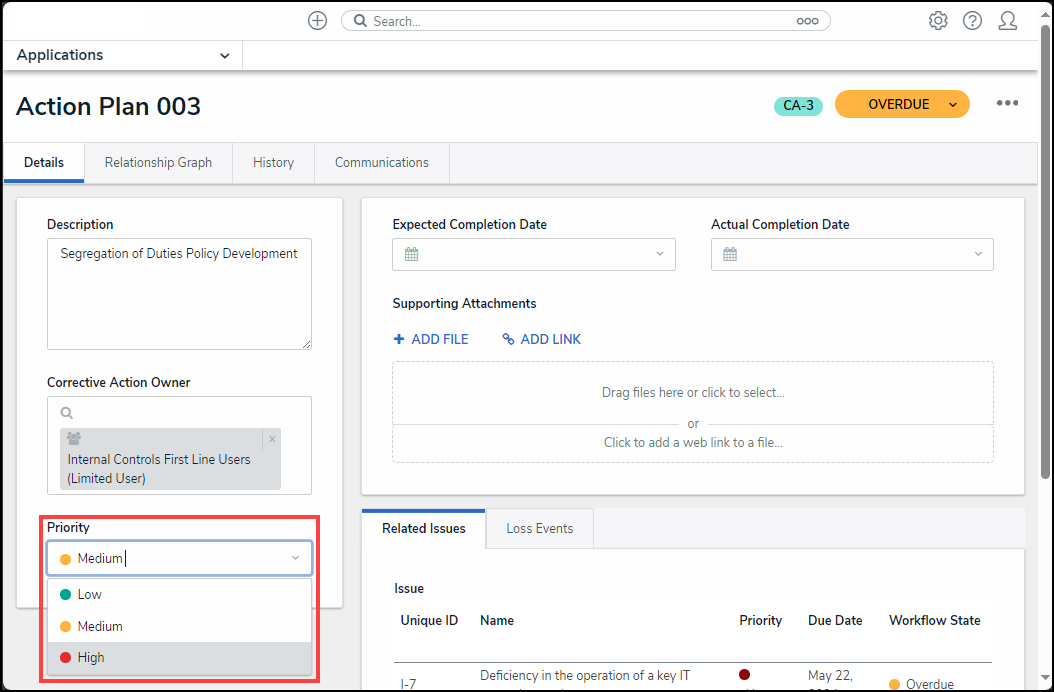The image size is (1054, 692).
Task: Switch to the Relationship Graph tab
Action: click(x=158, y=162)
